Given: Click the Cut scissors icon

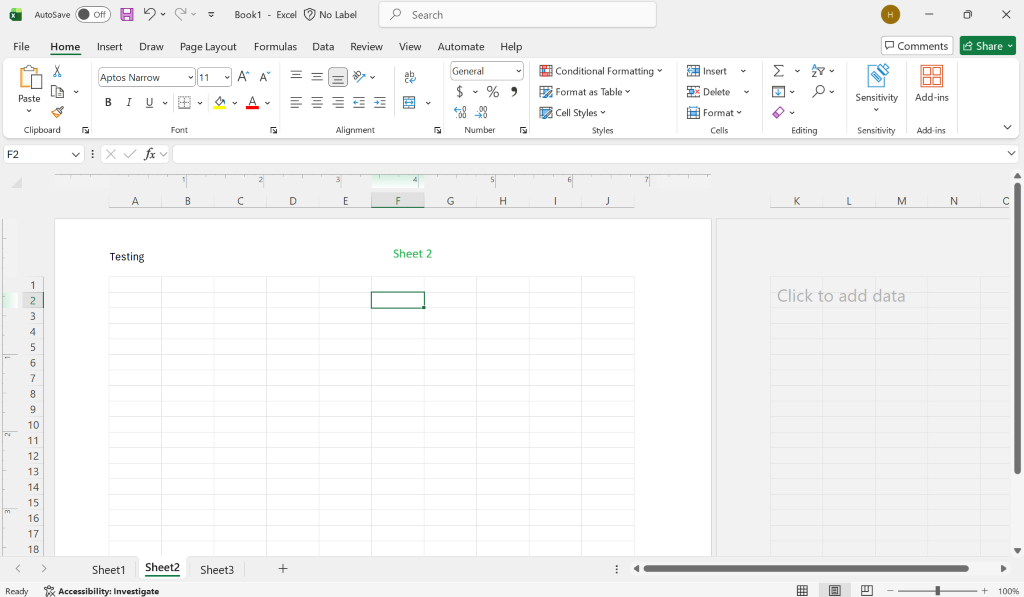Looking at the screenshot, I should tap(57, 71).
